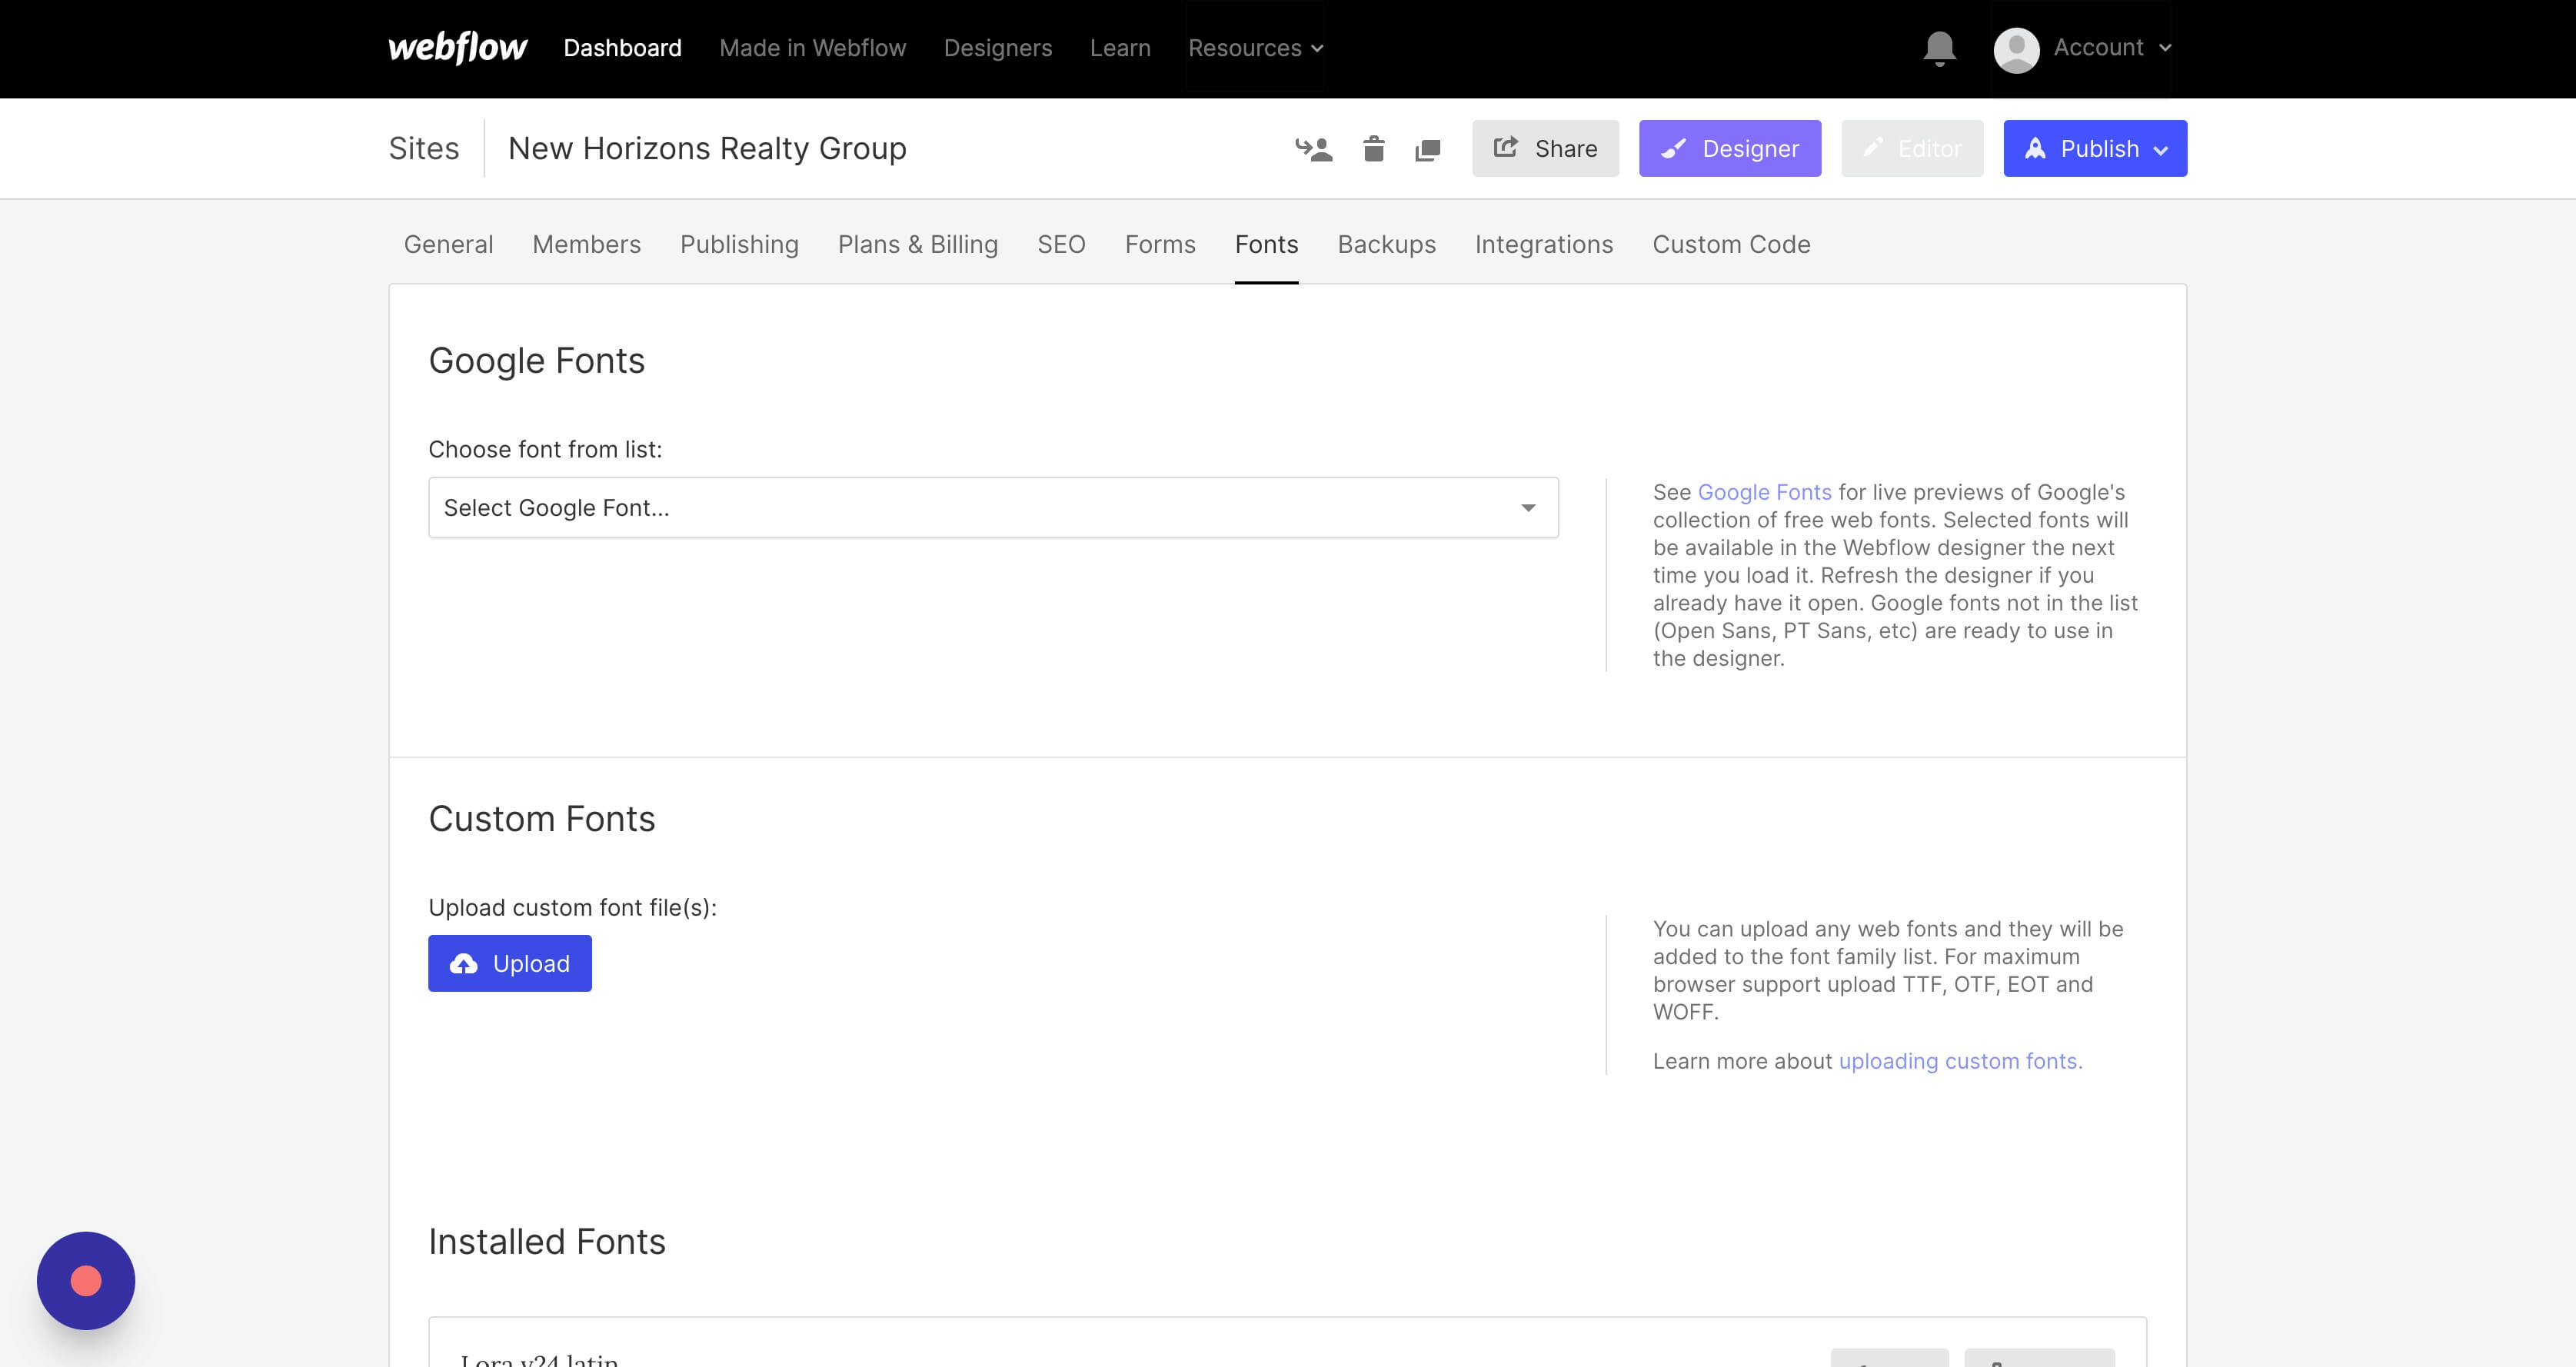Click the Installed Fonts heading

547,1242
